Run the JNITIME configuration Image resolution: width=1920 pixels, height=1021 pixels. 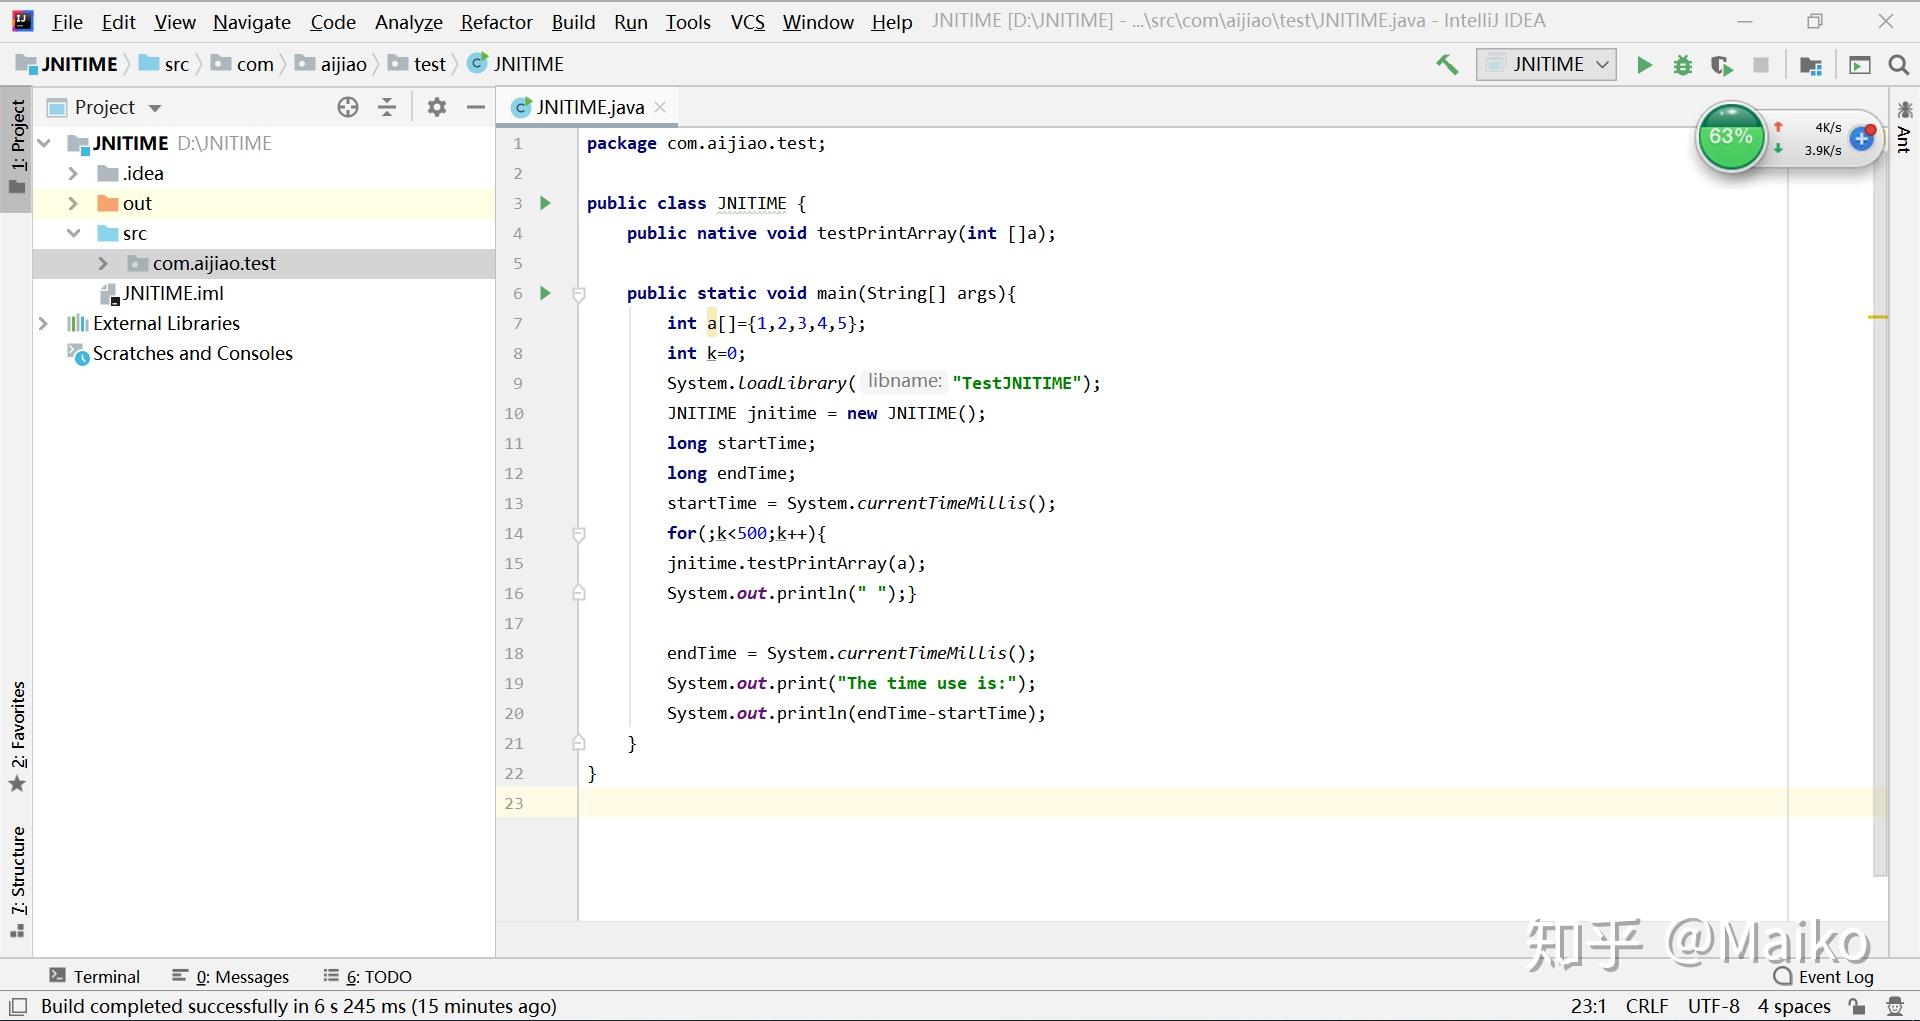tap(1644, 65)
